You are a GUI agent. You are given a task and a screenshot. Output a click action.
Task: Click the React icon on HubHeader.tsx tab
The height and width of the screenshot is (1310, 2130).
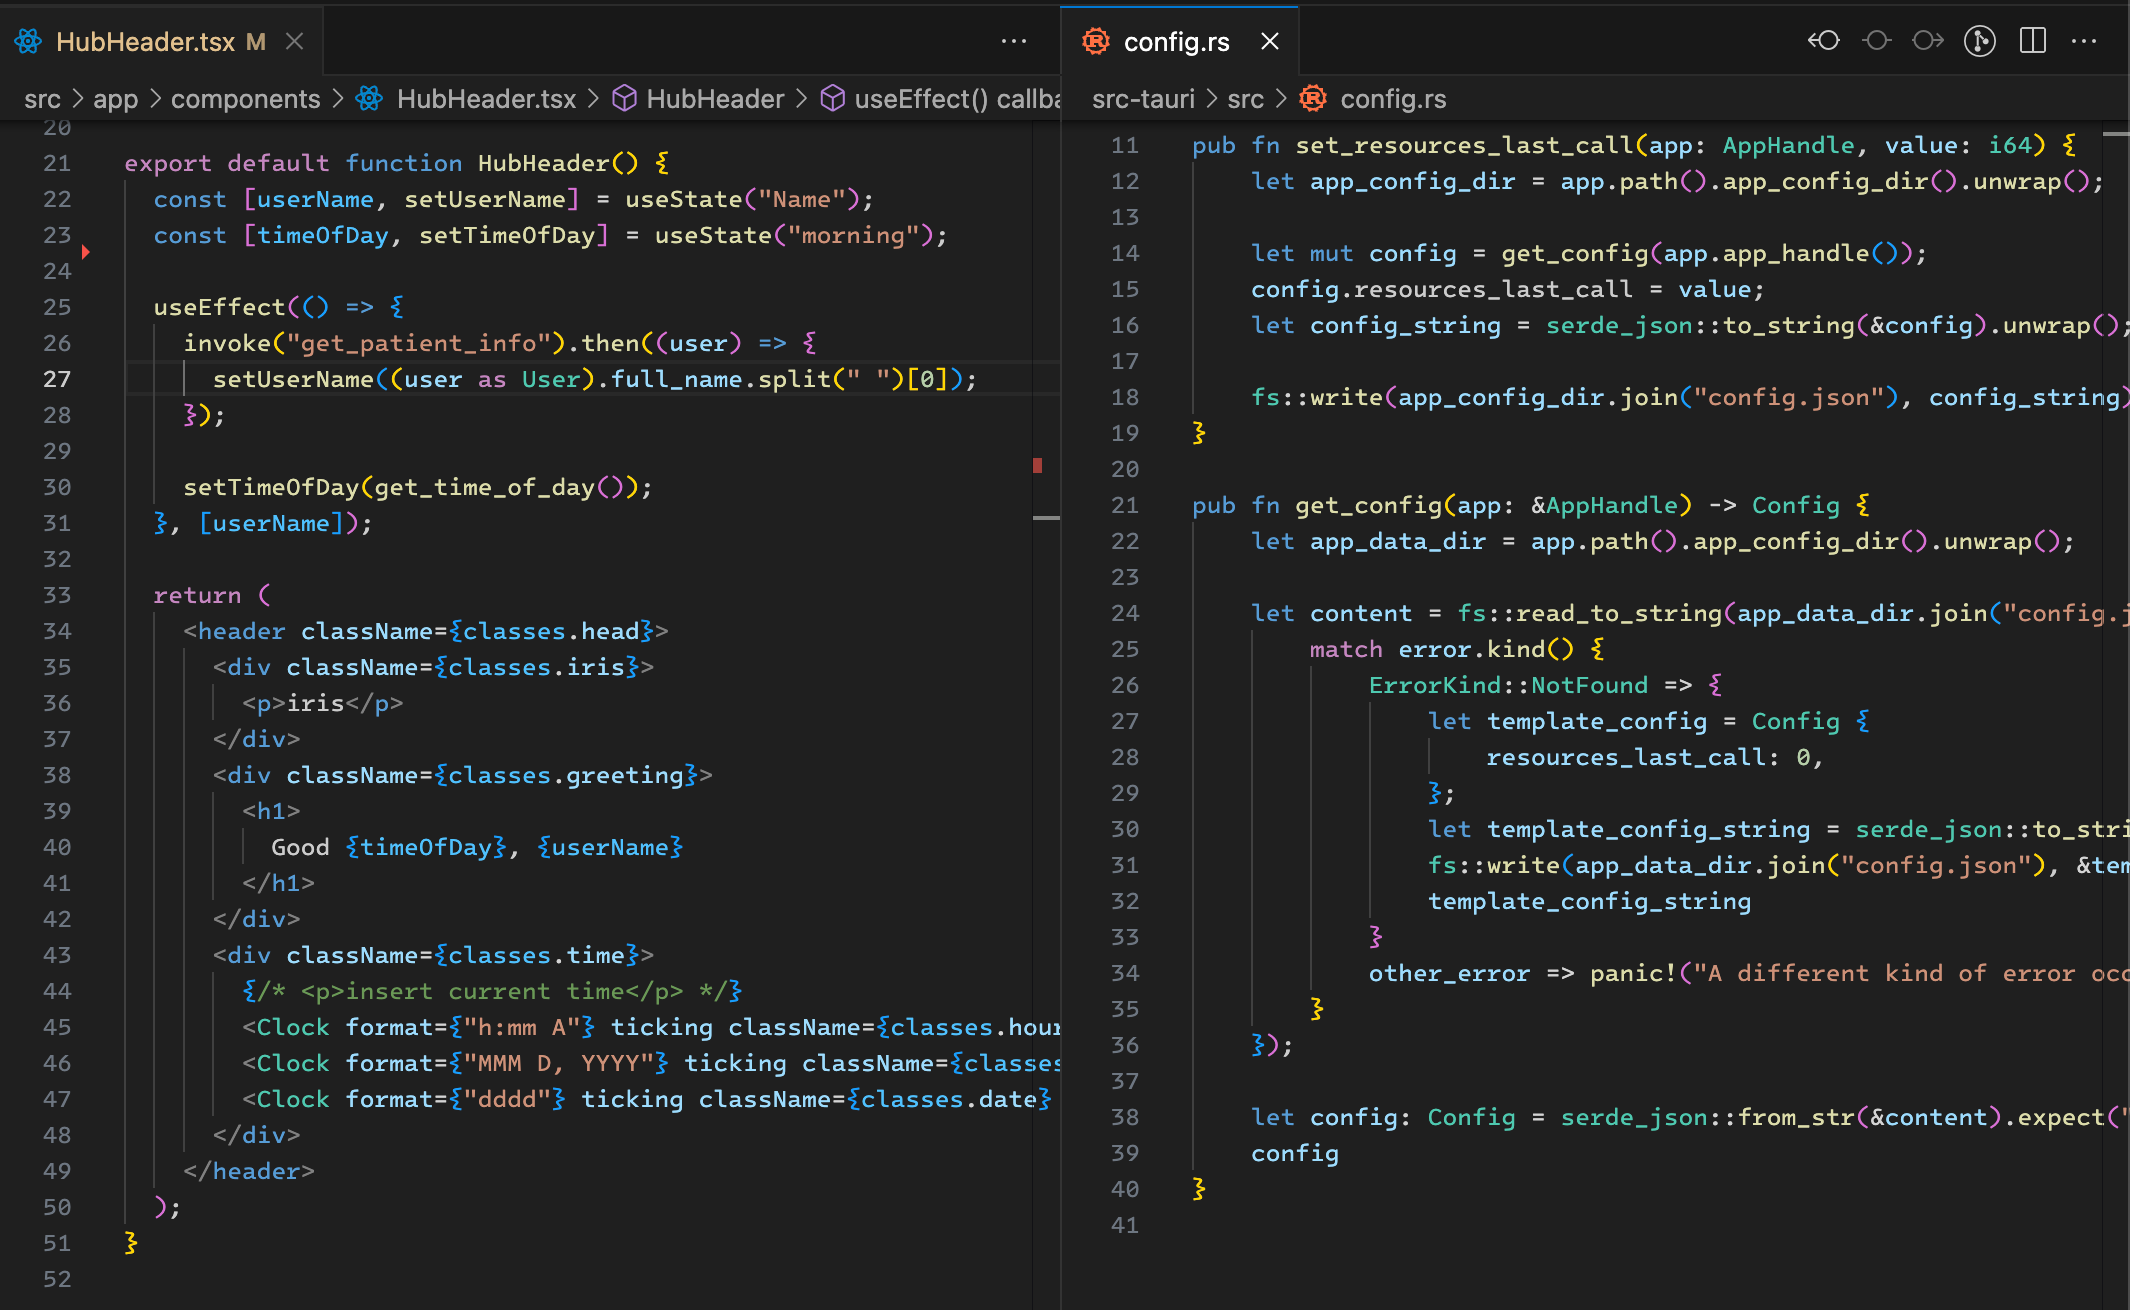[x=28, y=41]
